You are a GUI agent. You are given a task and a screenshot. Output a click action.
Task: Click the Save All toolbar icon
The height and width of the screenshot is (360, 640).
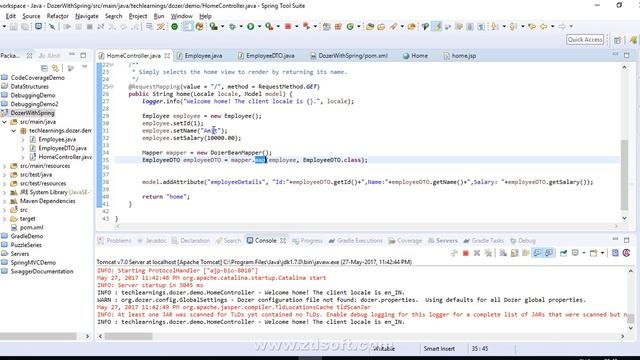[x=25, y=27]
